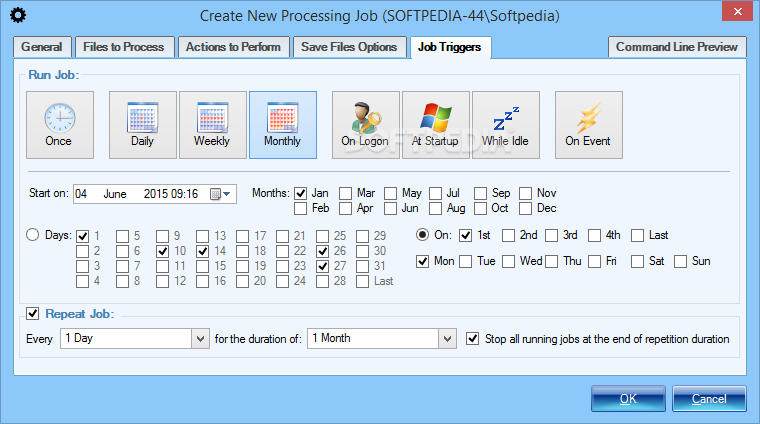Toggle the Repeat Job checkbox
This screenshot has height=424, width=760.
point(32,314)
